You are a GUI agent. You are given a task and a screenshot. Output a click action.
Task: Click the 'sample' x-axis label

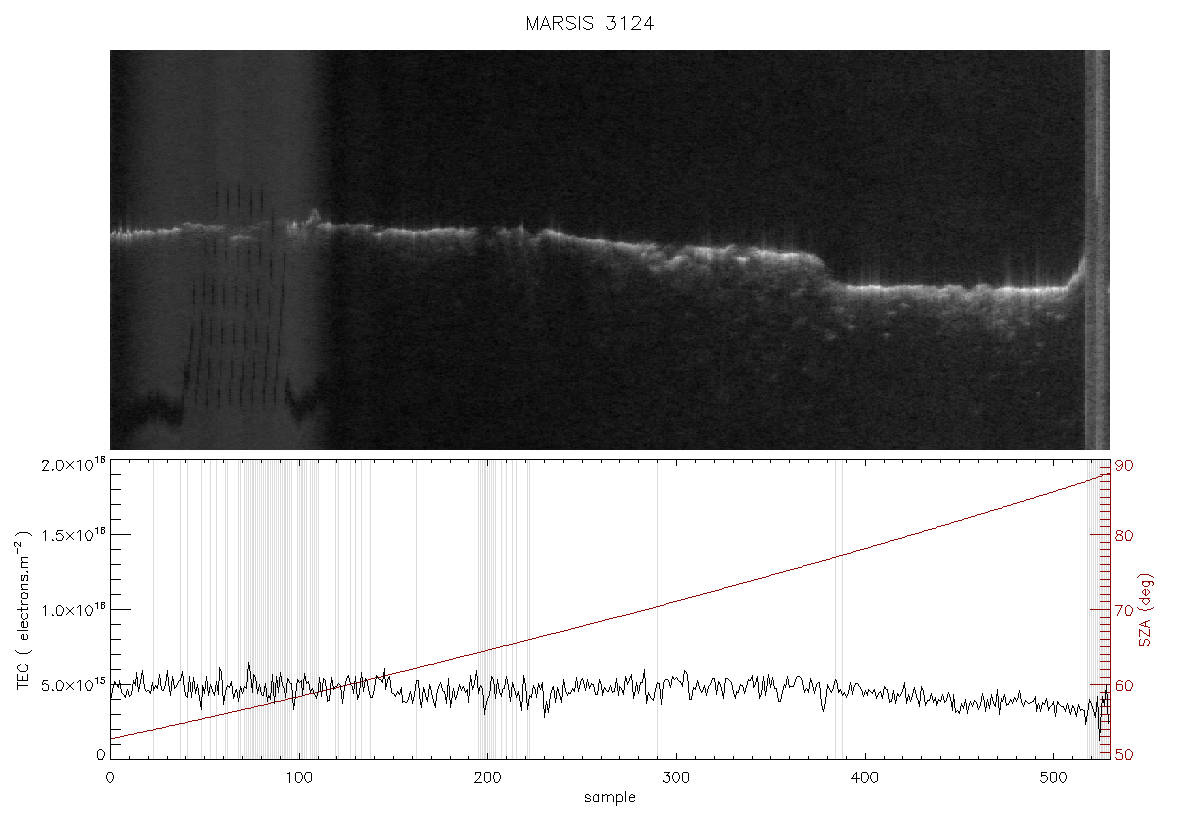pyautogui.click(x=610, y=797)
